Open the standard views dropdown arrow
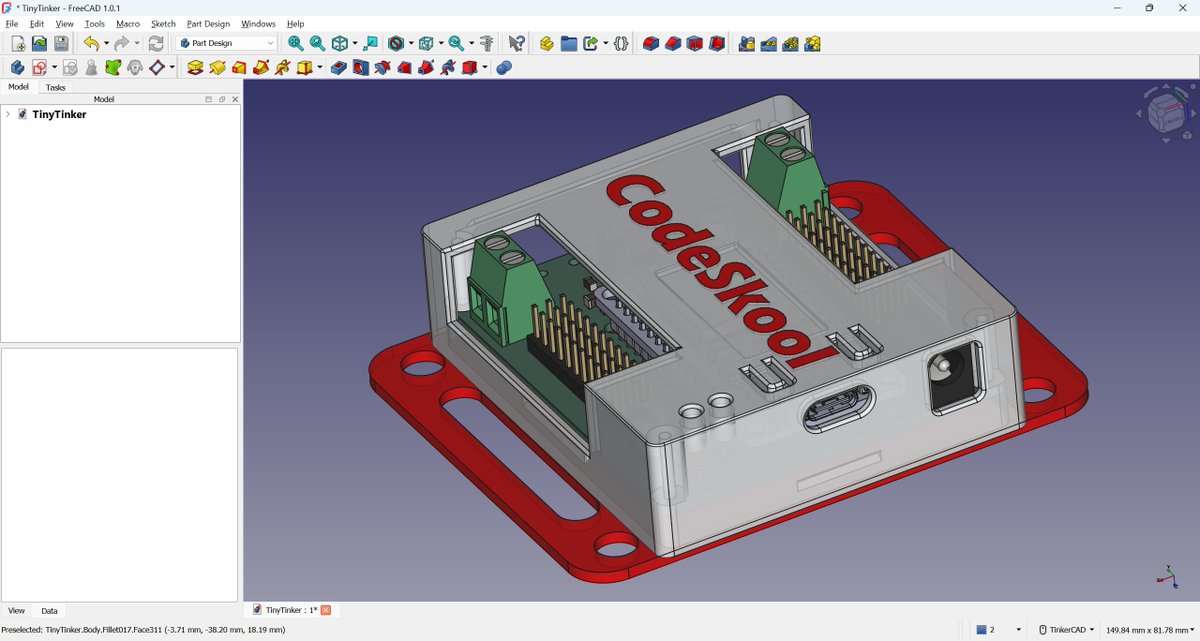This screenshot has height=641, width=1200. point(355,43)
